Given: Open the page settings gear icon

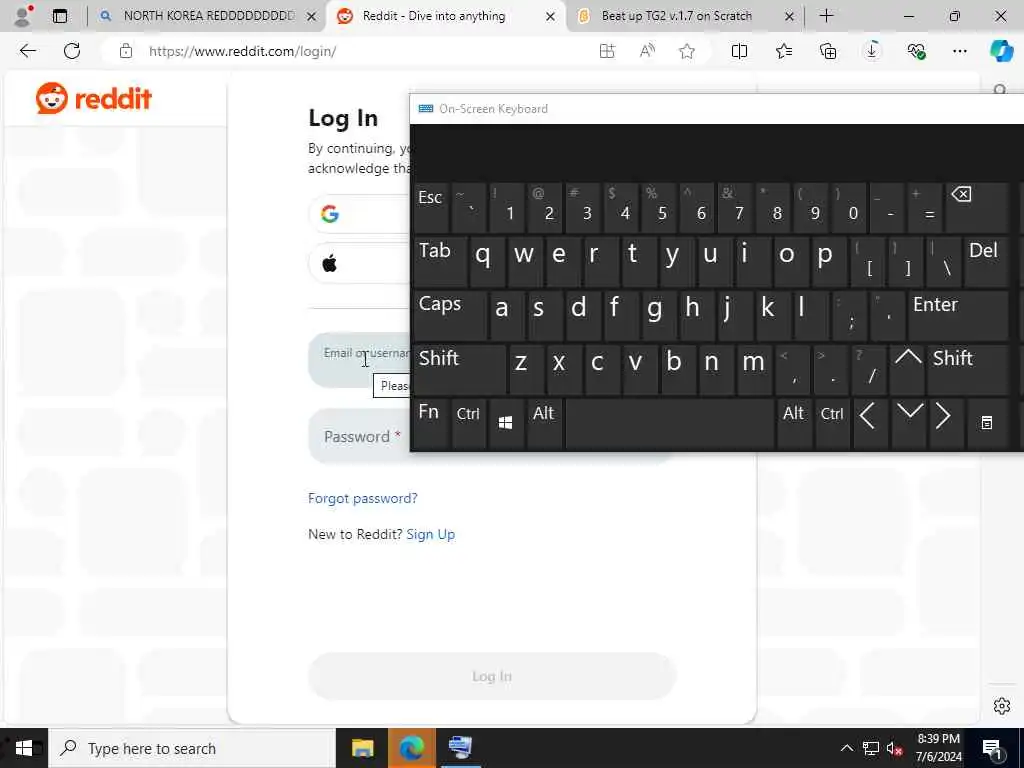Looking at the screenshot, I should coord(1002,706).
